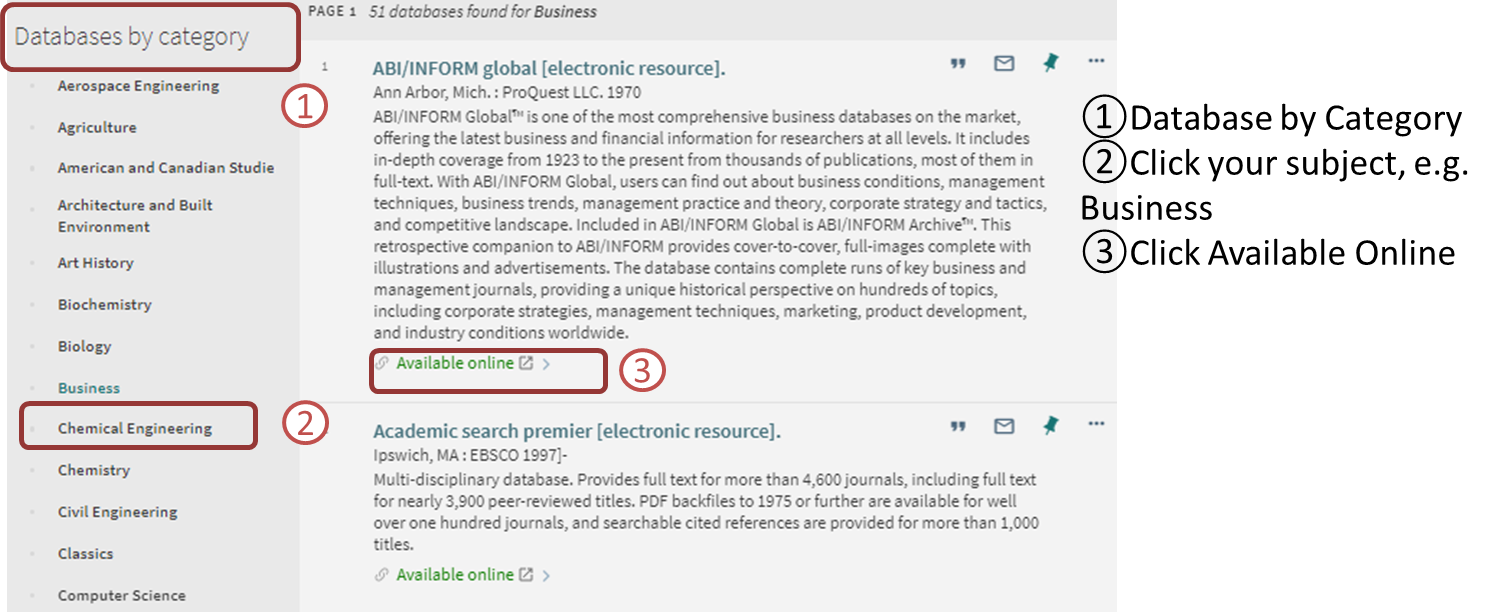Open ABI/INFORM global title link
This screenshot has height=612, width=1502.
point(548,68)
